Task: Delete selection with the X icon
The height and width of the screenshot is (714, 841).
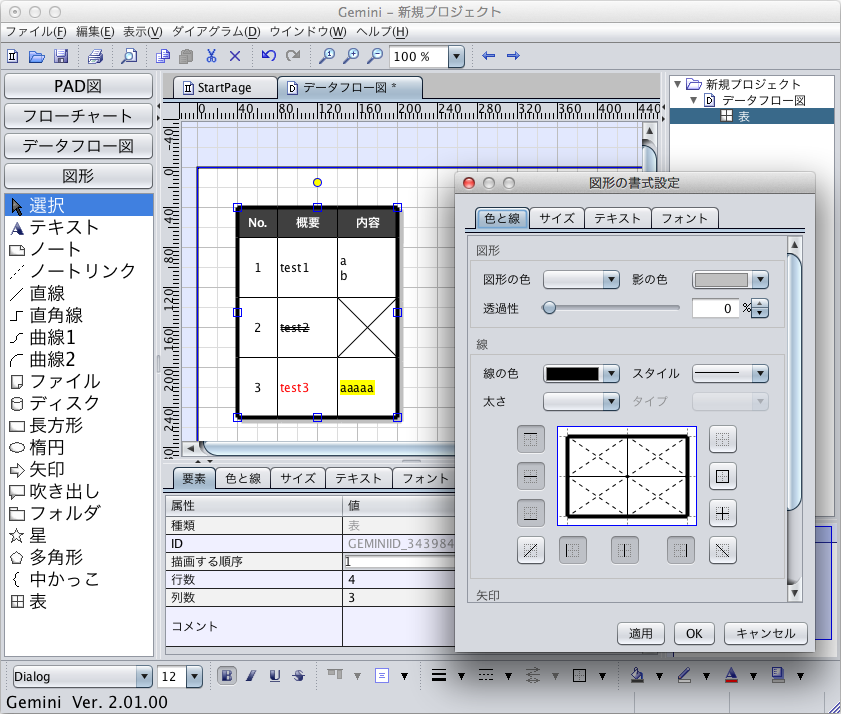Action: tap(235, 56)
